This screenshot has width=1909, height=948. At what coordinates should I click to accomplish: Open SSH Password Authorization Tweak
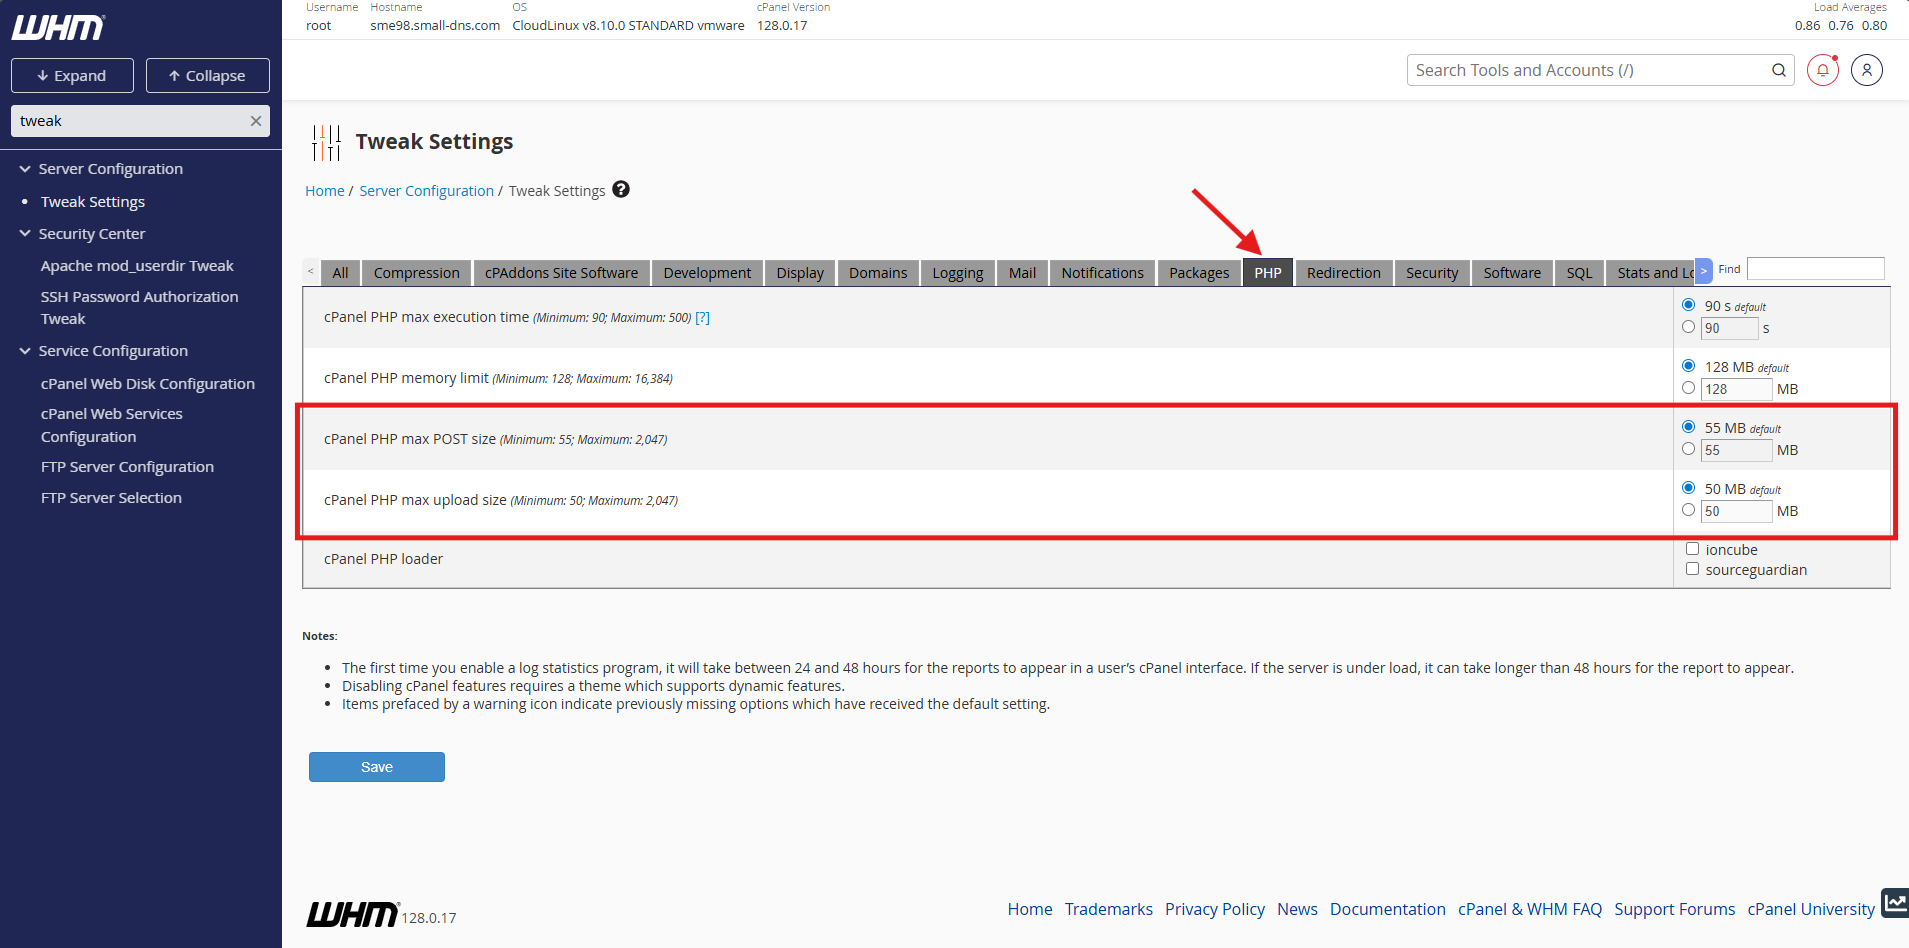click(x=139, y=308)
